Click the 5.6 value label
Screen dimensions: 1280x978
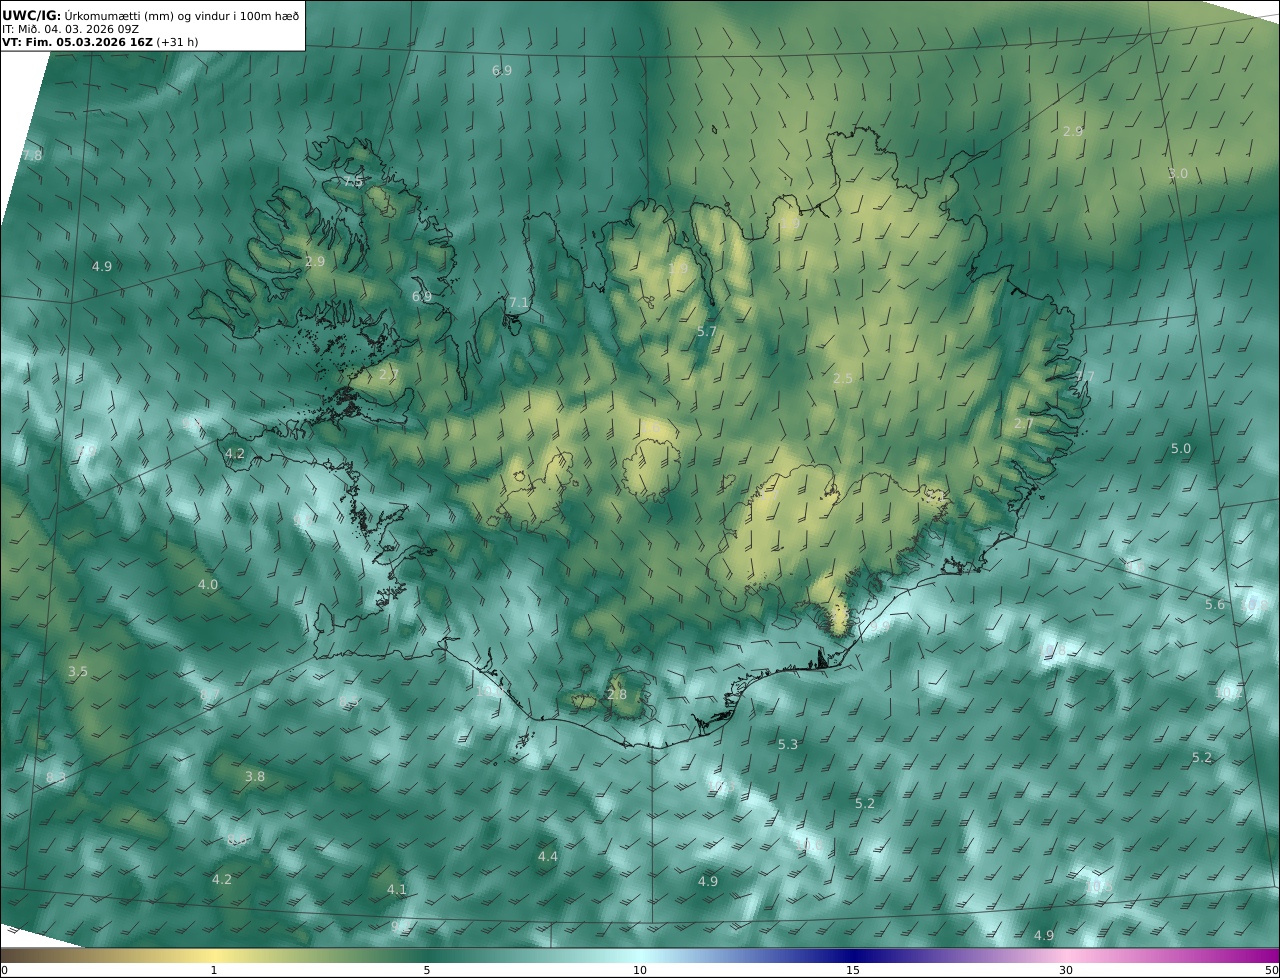pos(1215,605)
